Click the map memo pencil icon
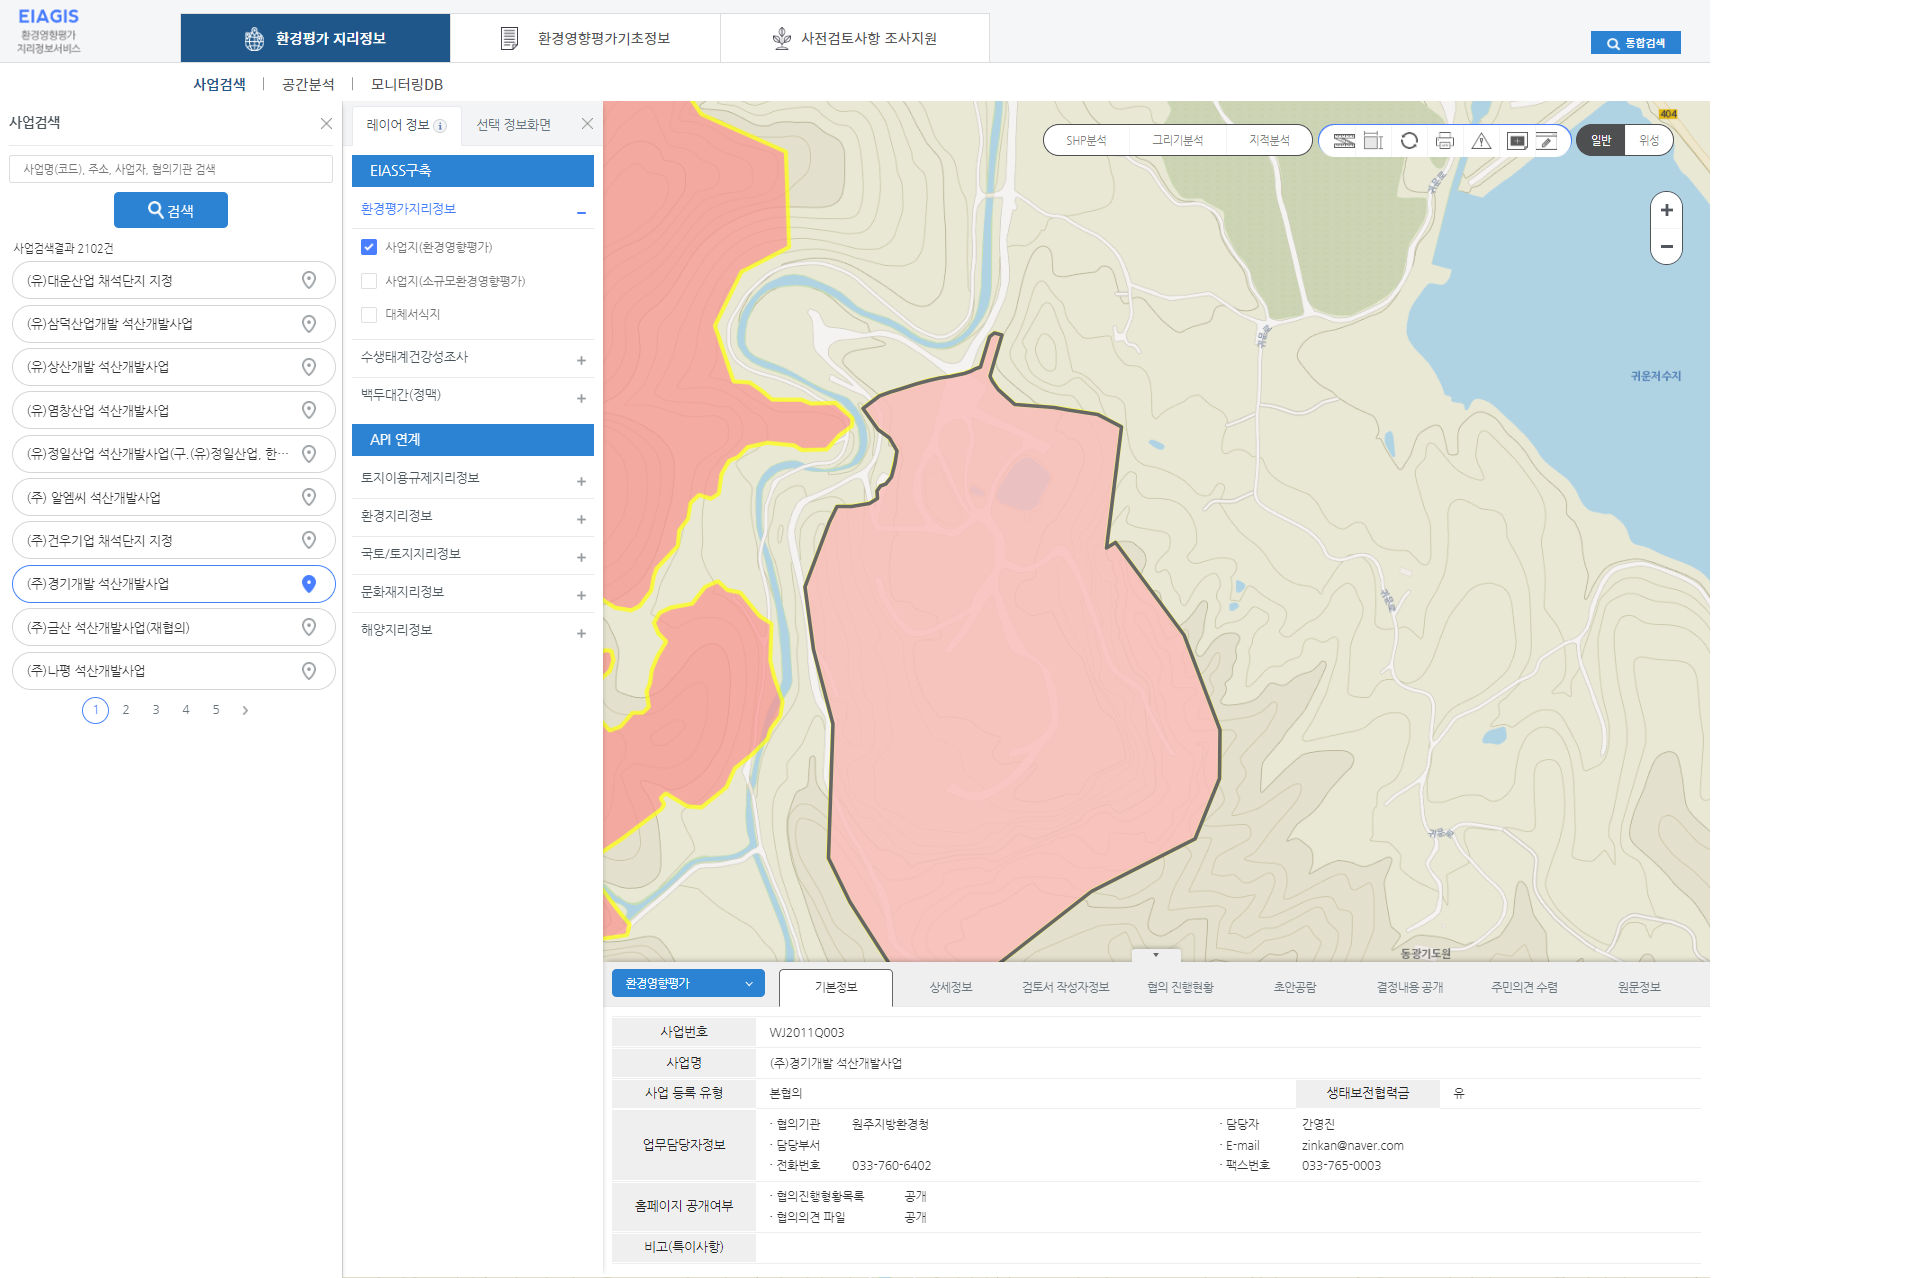Image resolution: width=1920 pixels, height=1278 pixels. (1547, 141)
